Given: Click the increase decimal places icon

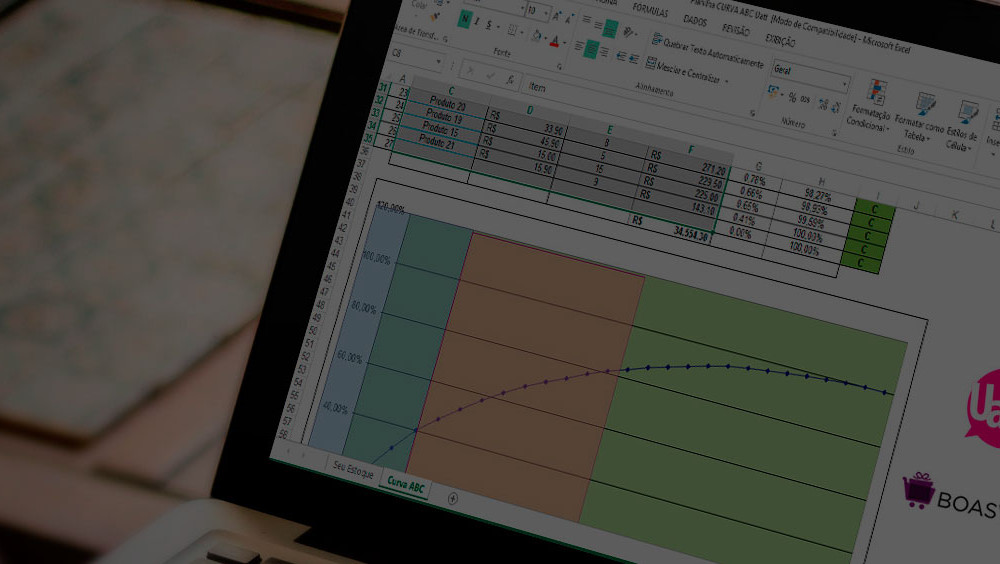Looking at the screenshot, I should 823,104.
